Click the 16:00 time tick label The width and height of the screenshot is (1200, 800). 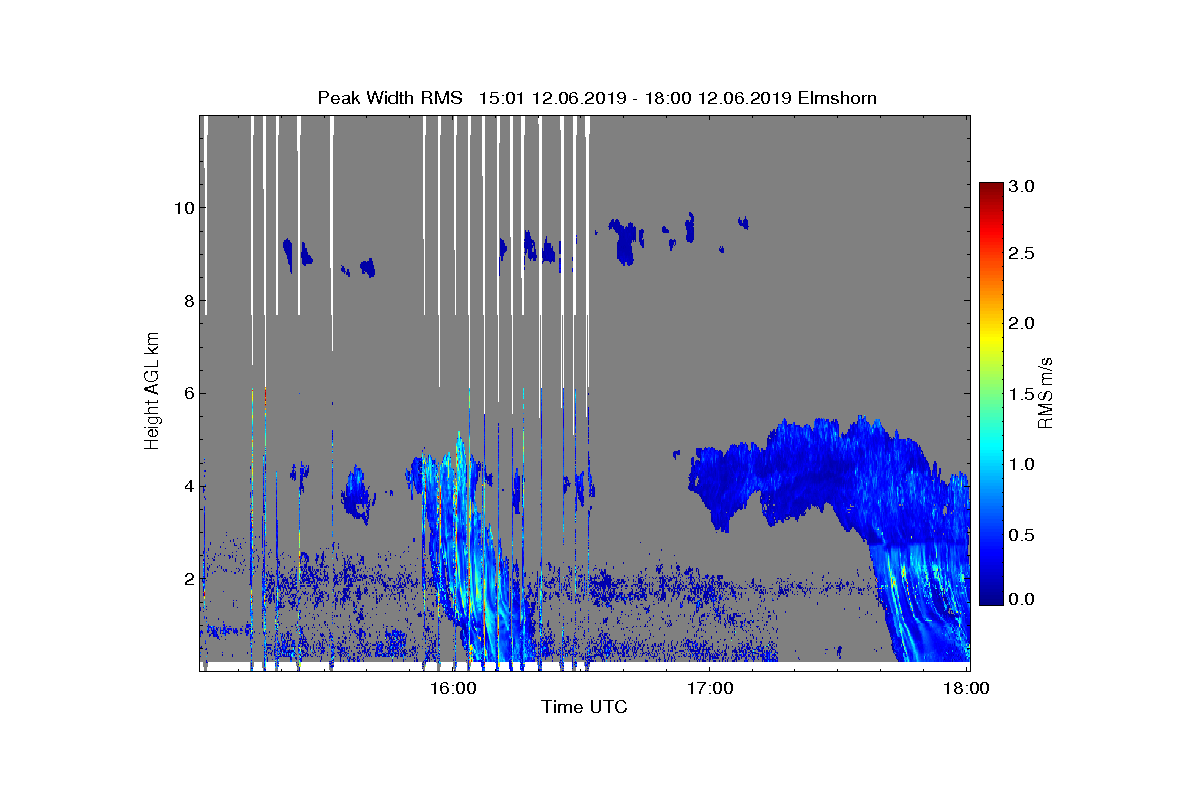(452, 688)
